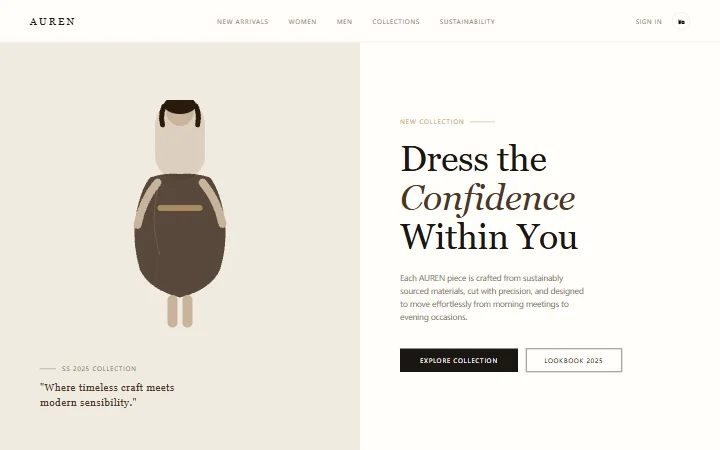The image size is (720, 450).
Task: Click the 'Within You' heading line
Action: (x=489, y=237)
